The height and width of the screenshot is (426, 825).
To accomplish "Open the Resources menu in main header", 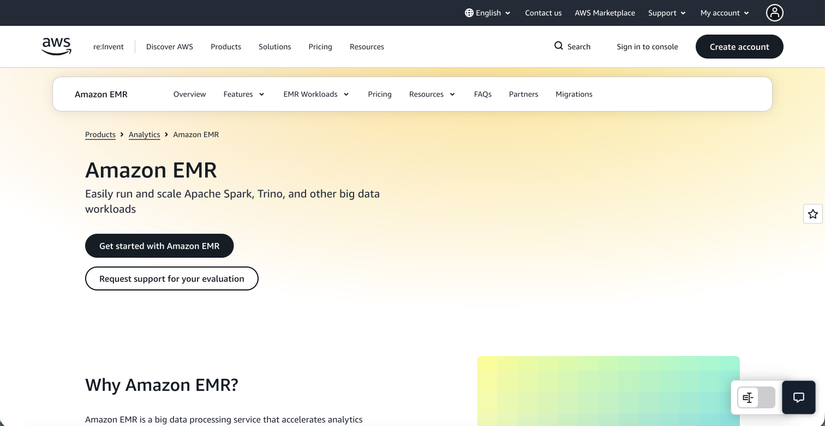I will coord(367,46).
